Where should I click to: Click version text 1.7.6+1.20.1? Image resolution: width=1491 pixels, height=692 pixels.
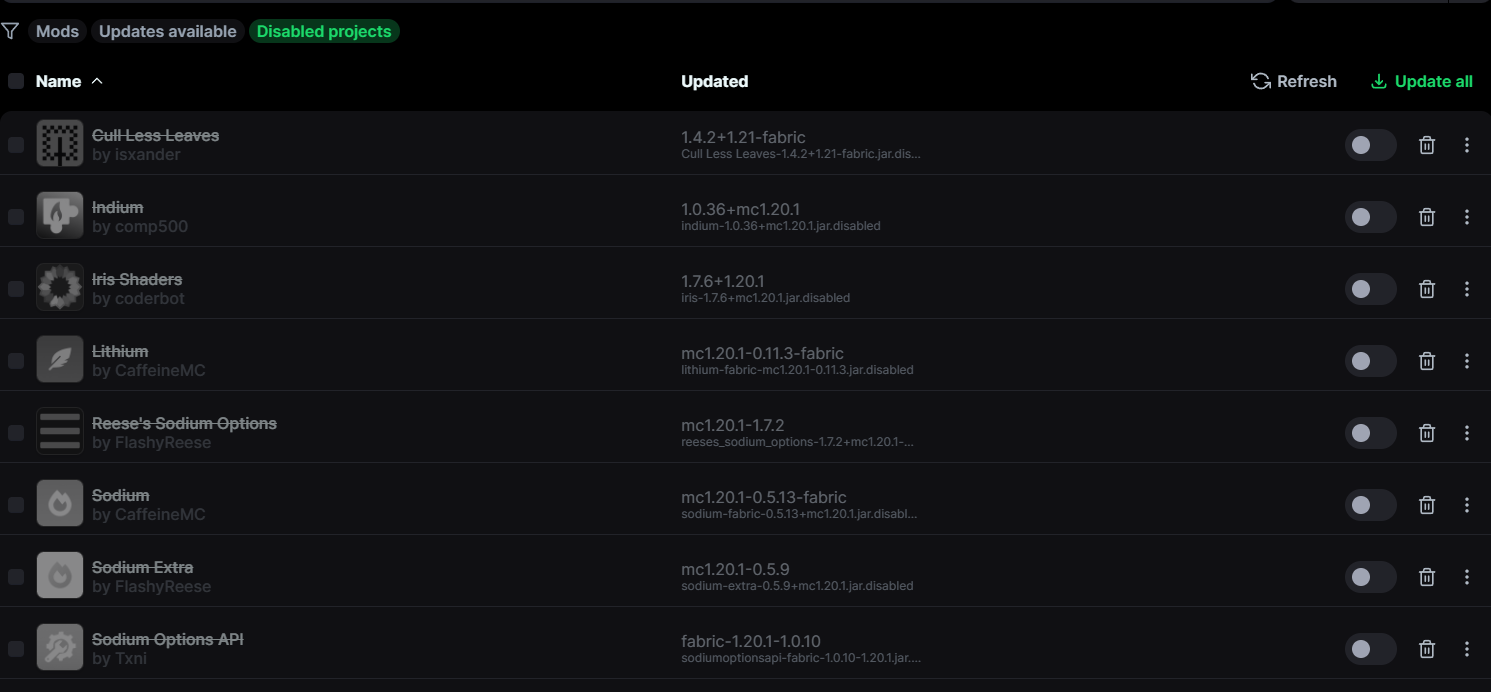[x=723, y=281]
